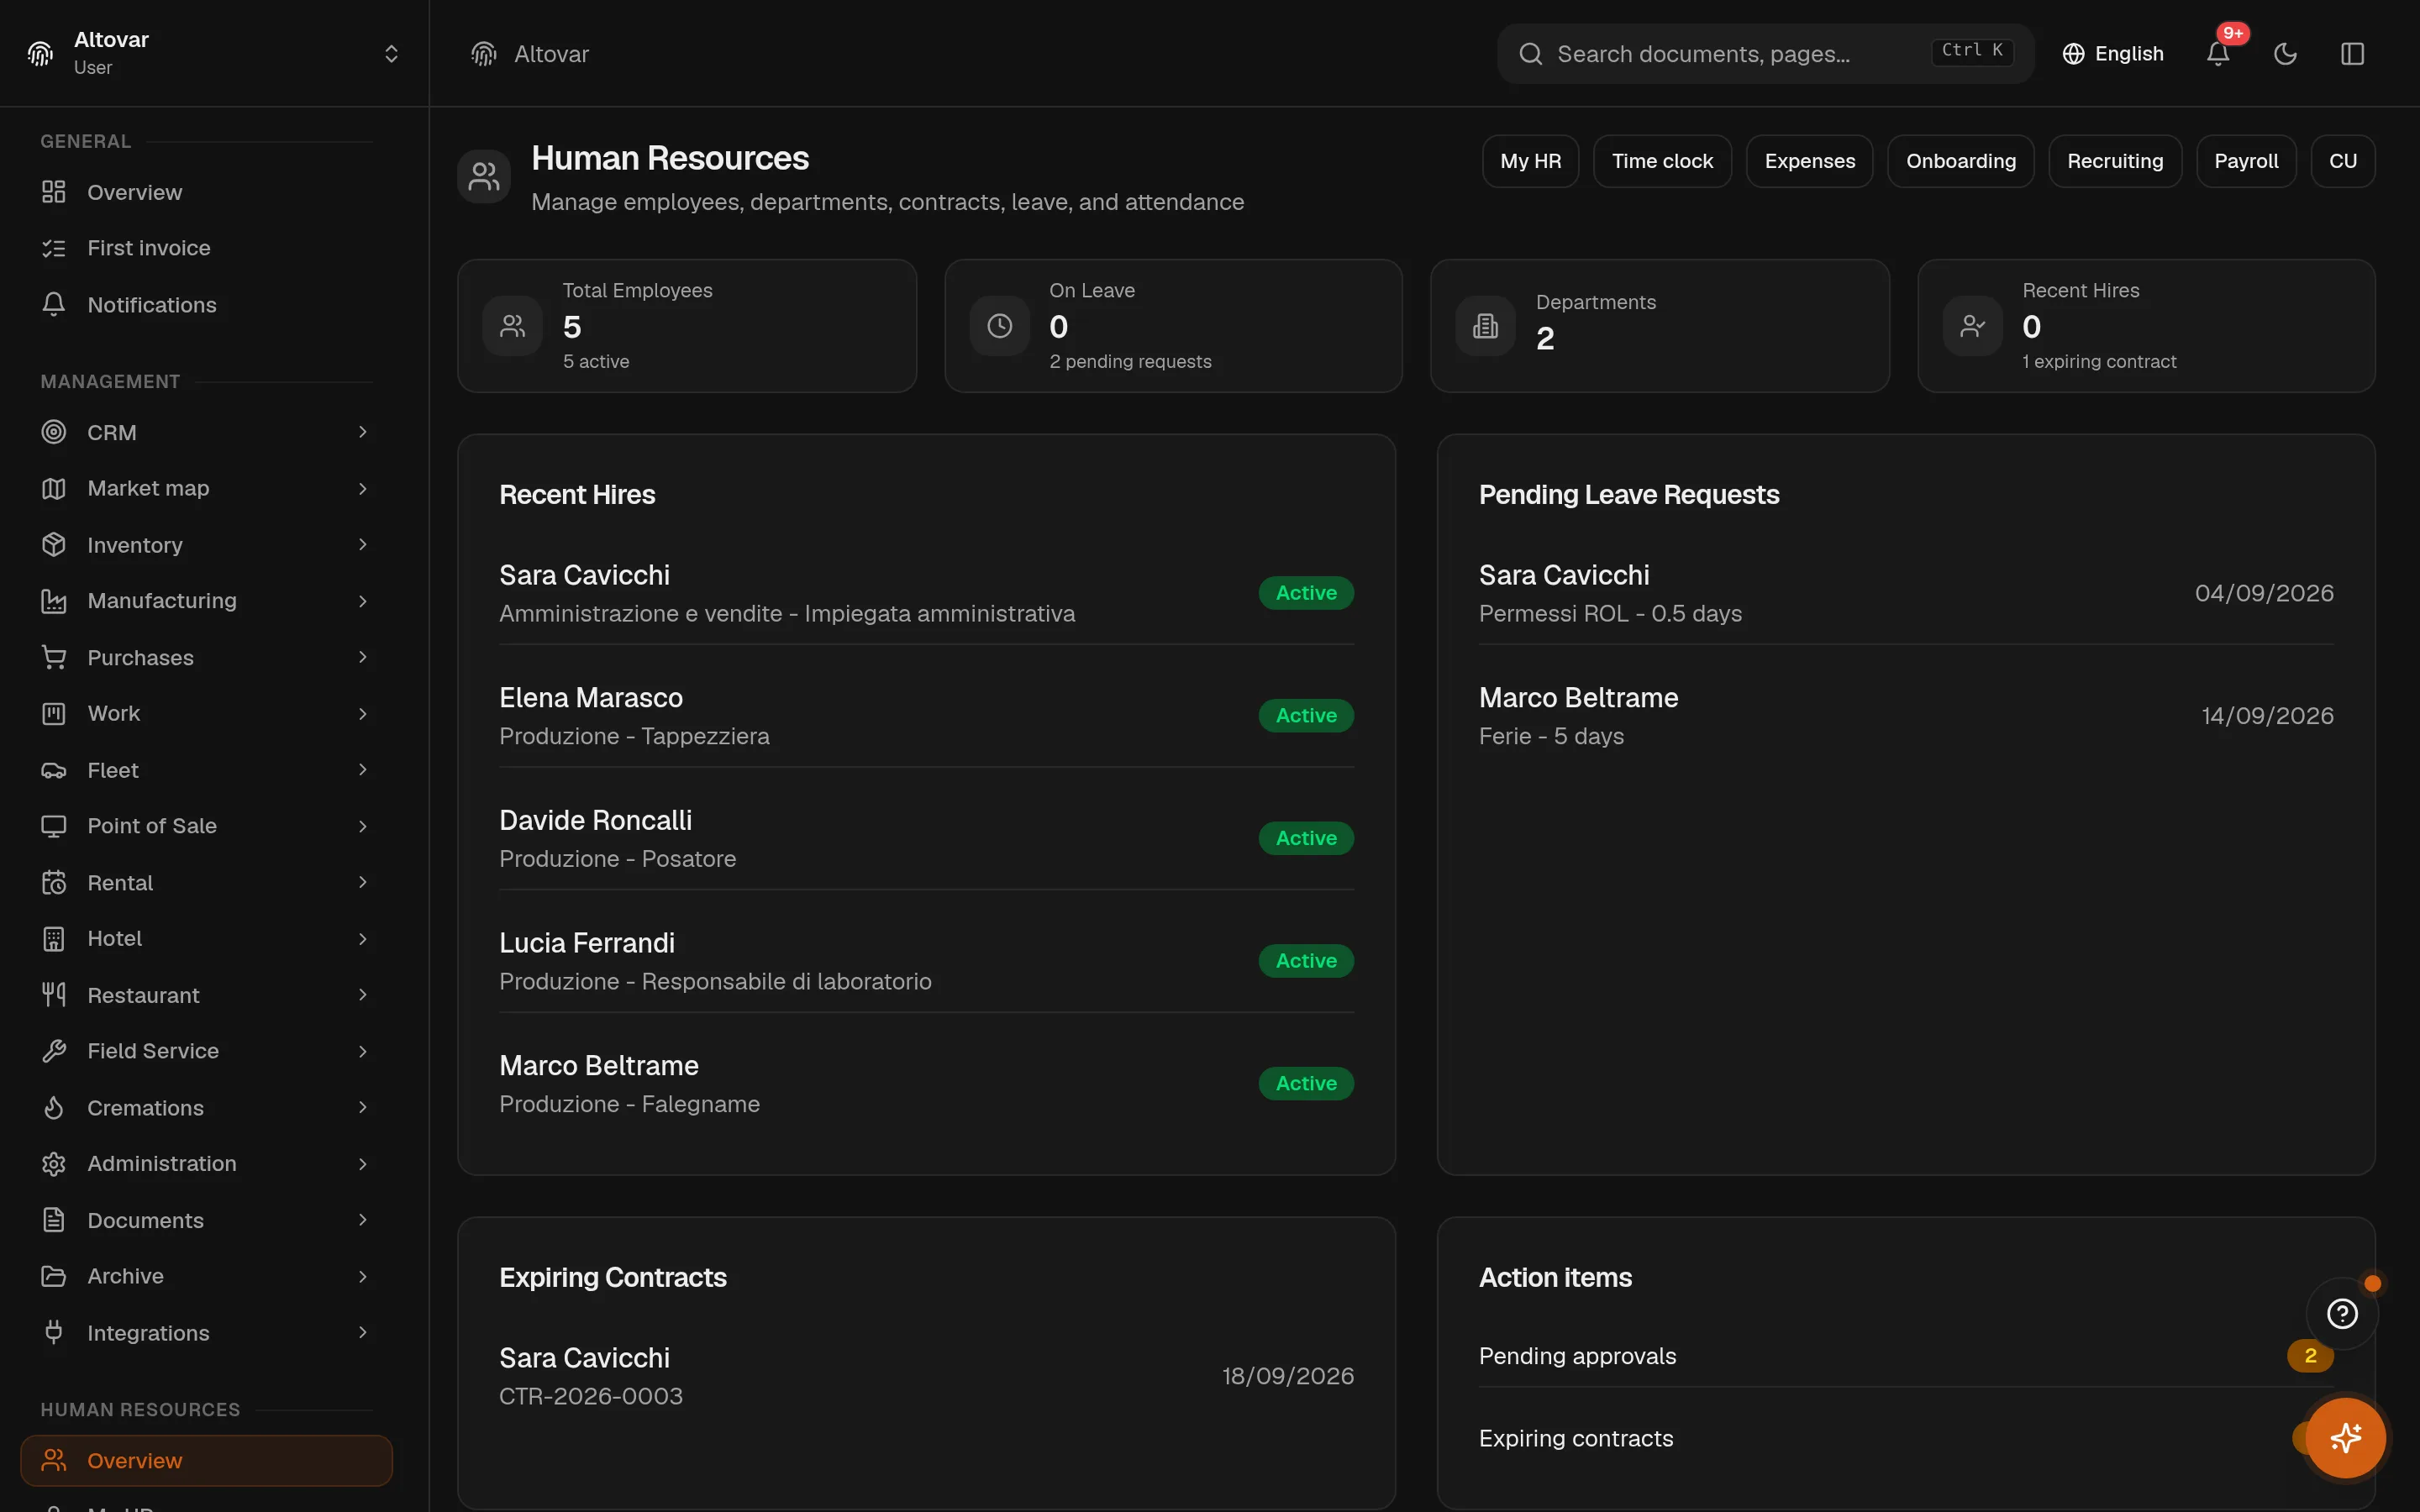Expand the Market map chevron
The image size is (2420, 1512).
363,488
